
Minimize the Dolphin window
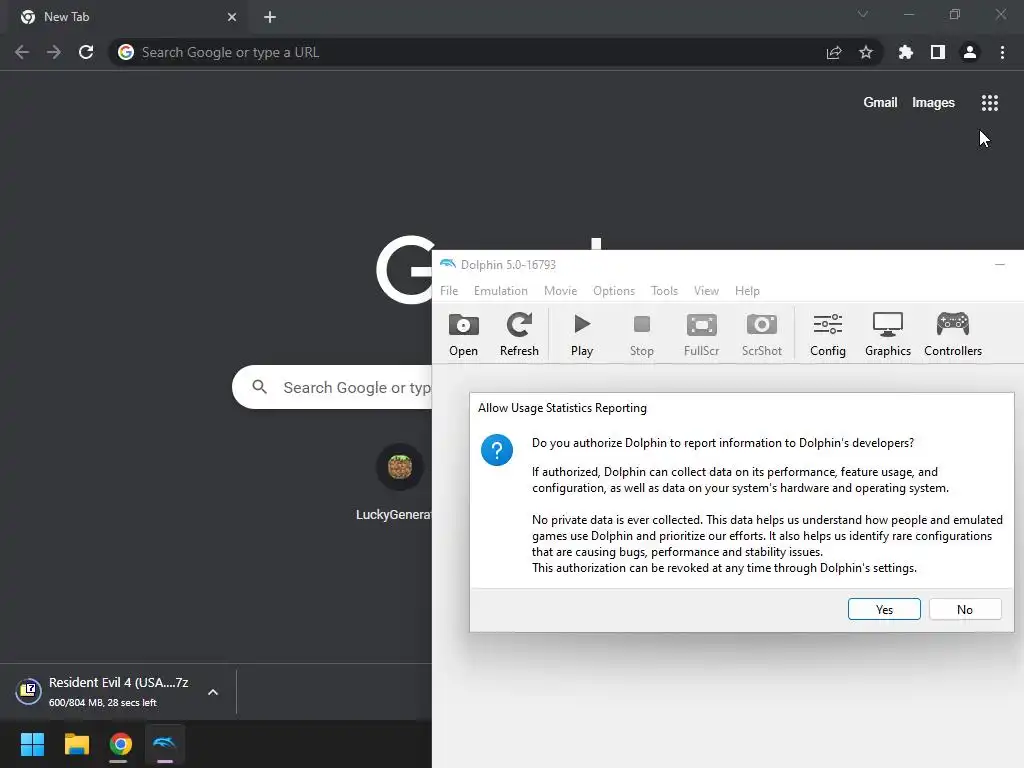(x=999, y=264)
